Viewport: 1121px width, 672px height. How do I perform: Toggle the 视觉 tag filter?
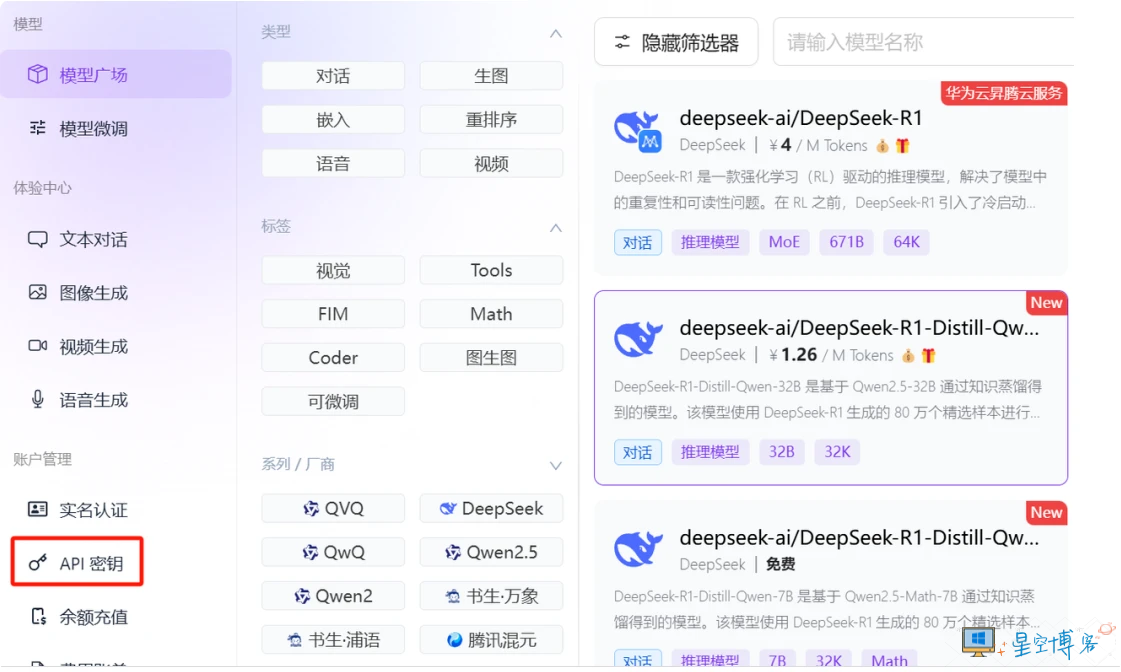[x=333, y=270]
